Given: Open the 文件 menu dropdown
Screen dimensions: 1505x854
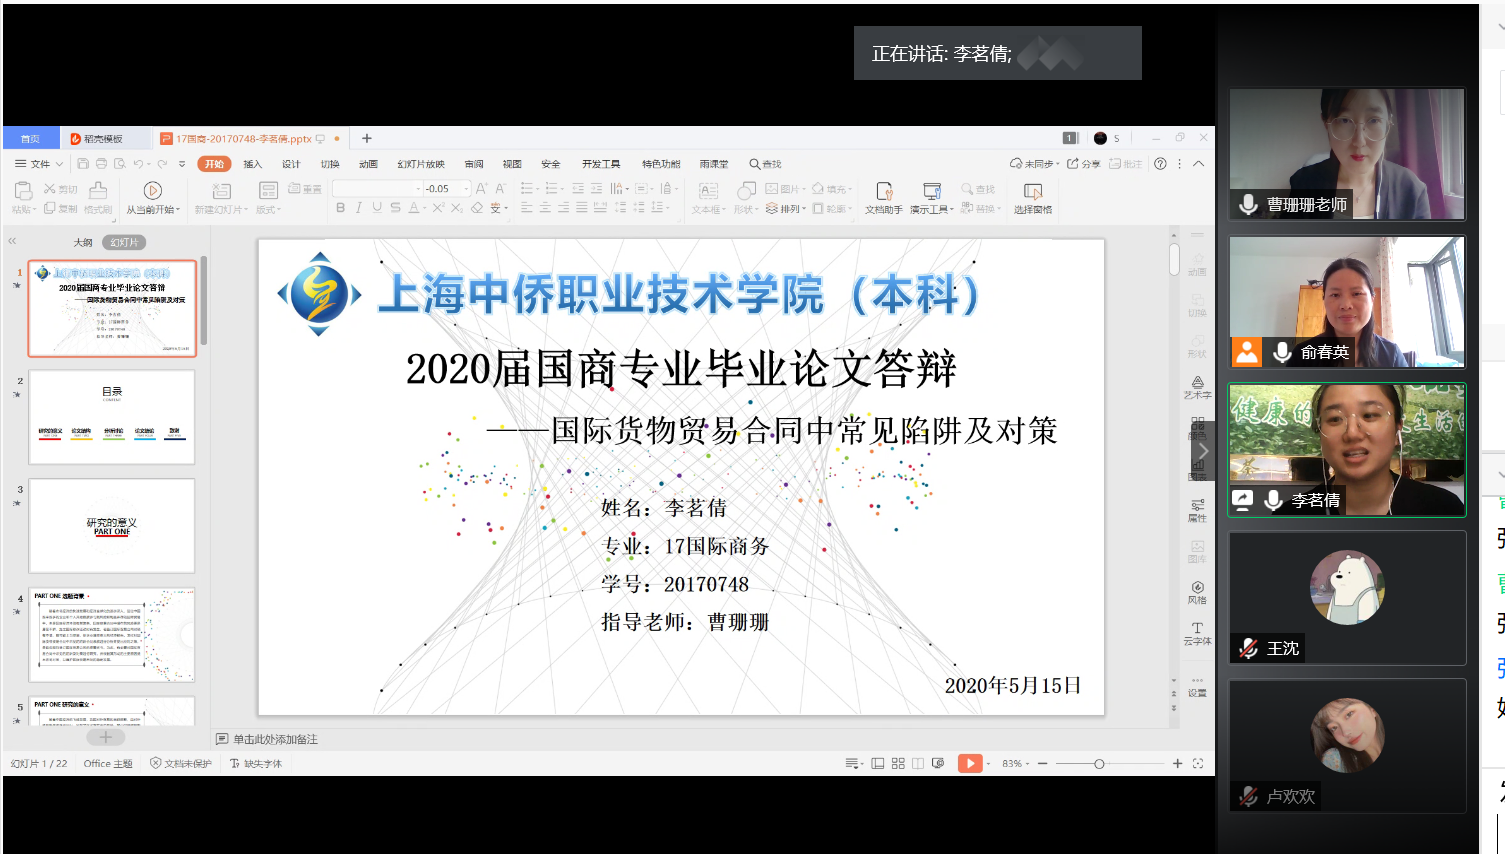Looking at the screenshot, I should tap(39, 164).
